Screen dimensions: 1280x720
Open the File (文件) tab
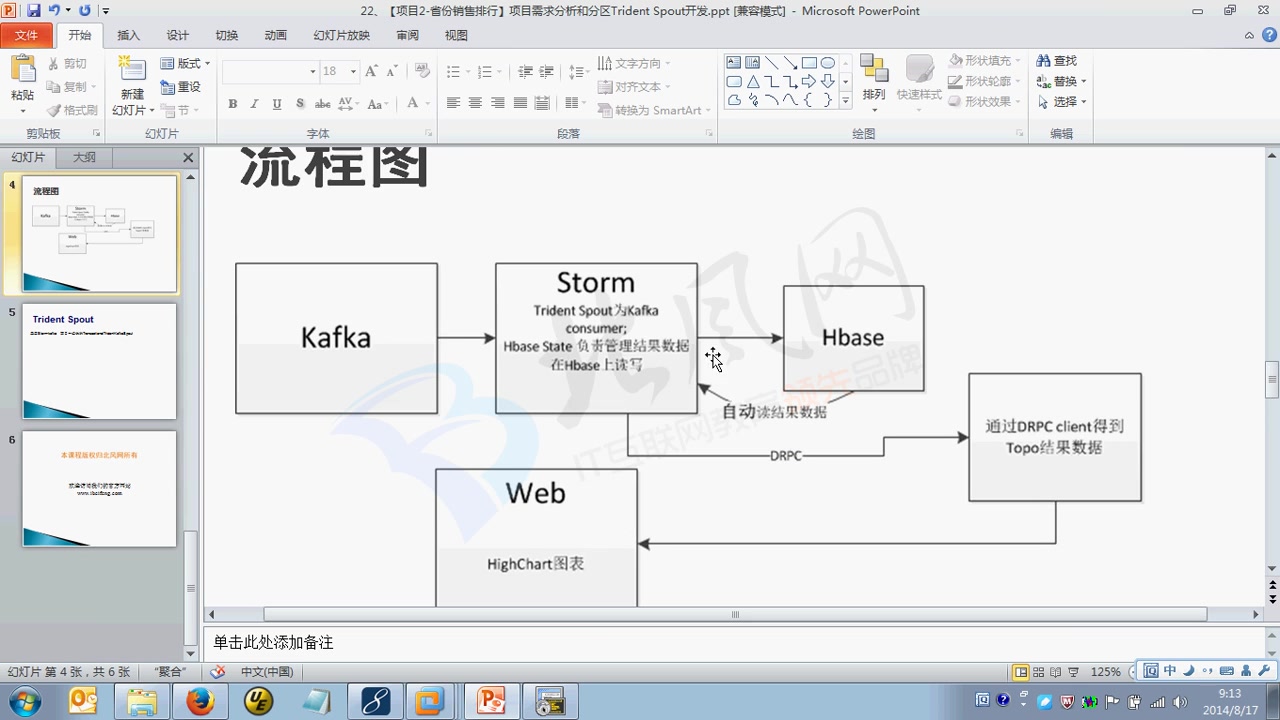pyautogui.click(x=27, y=35)
